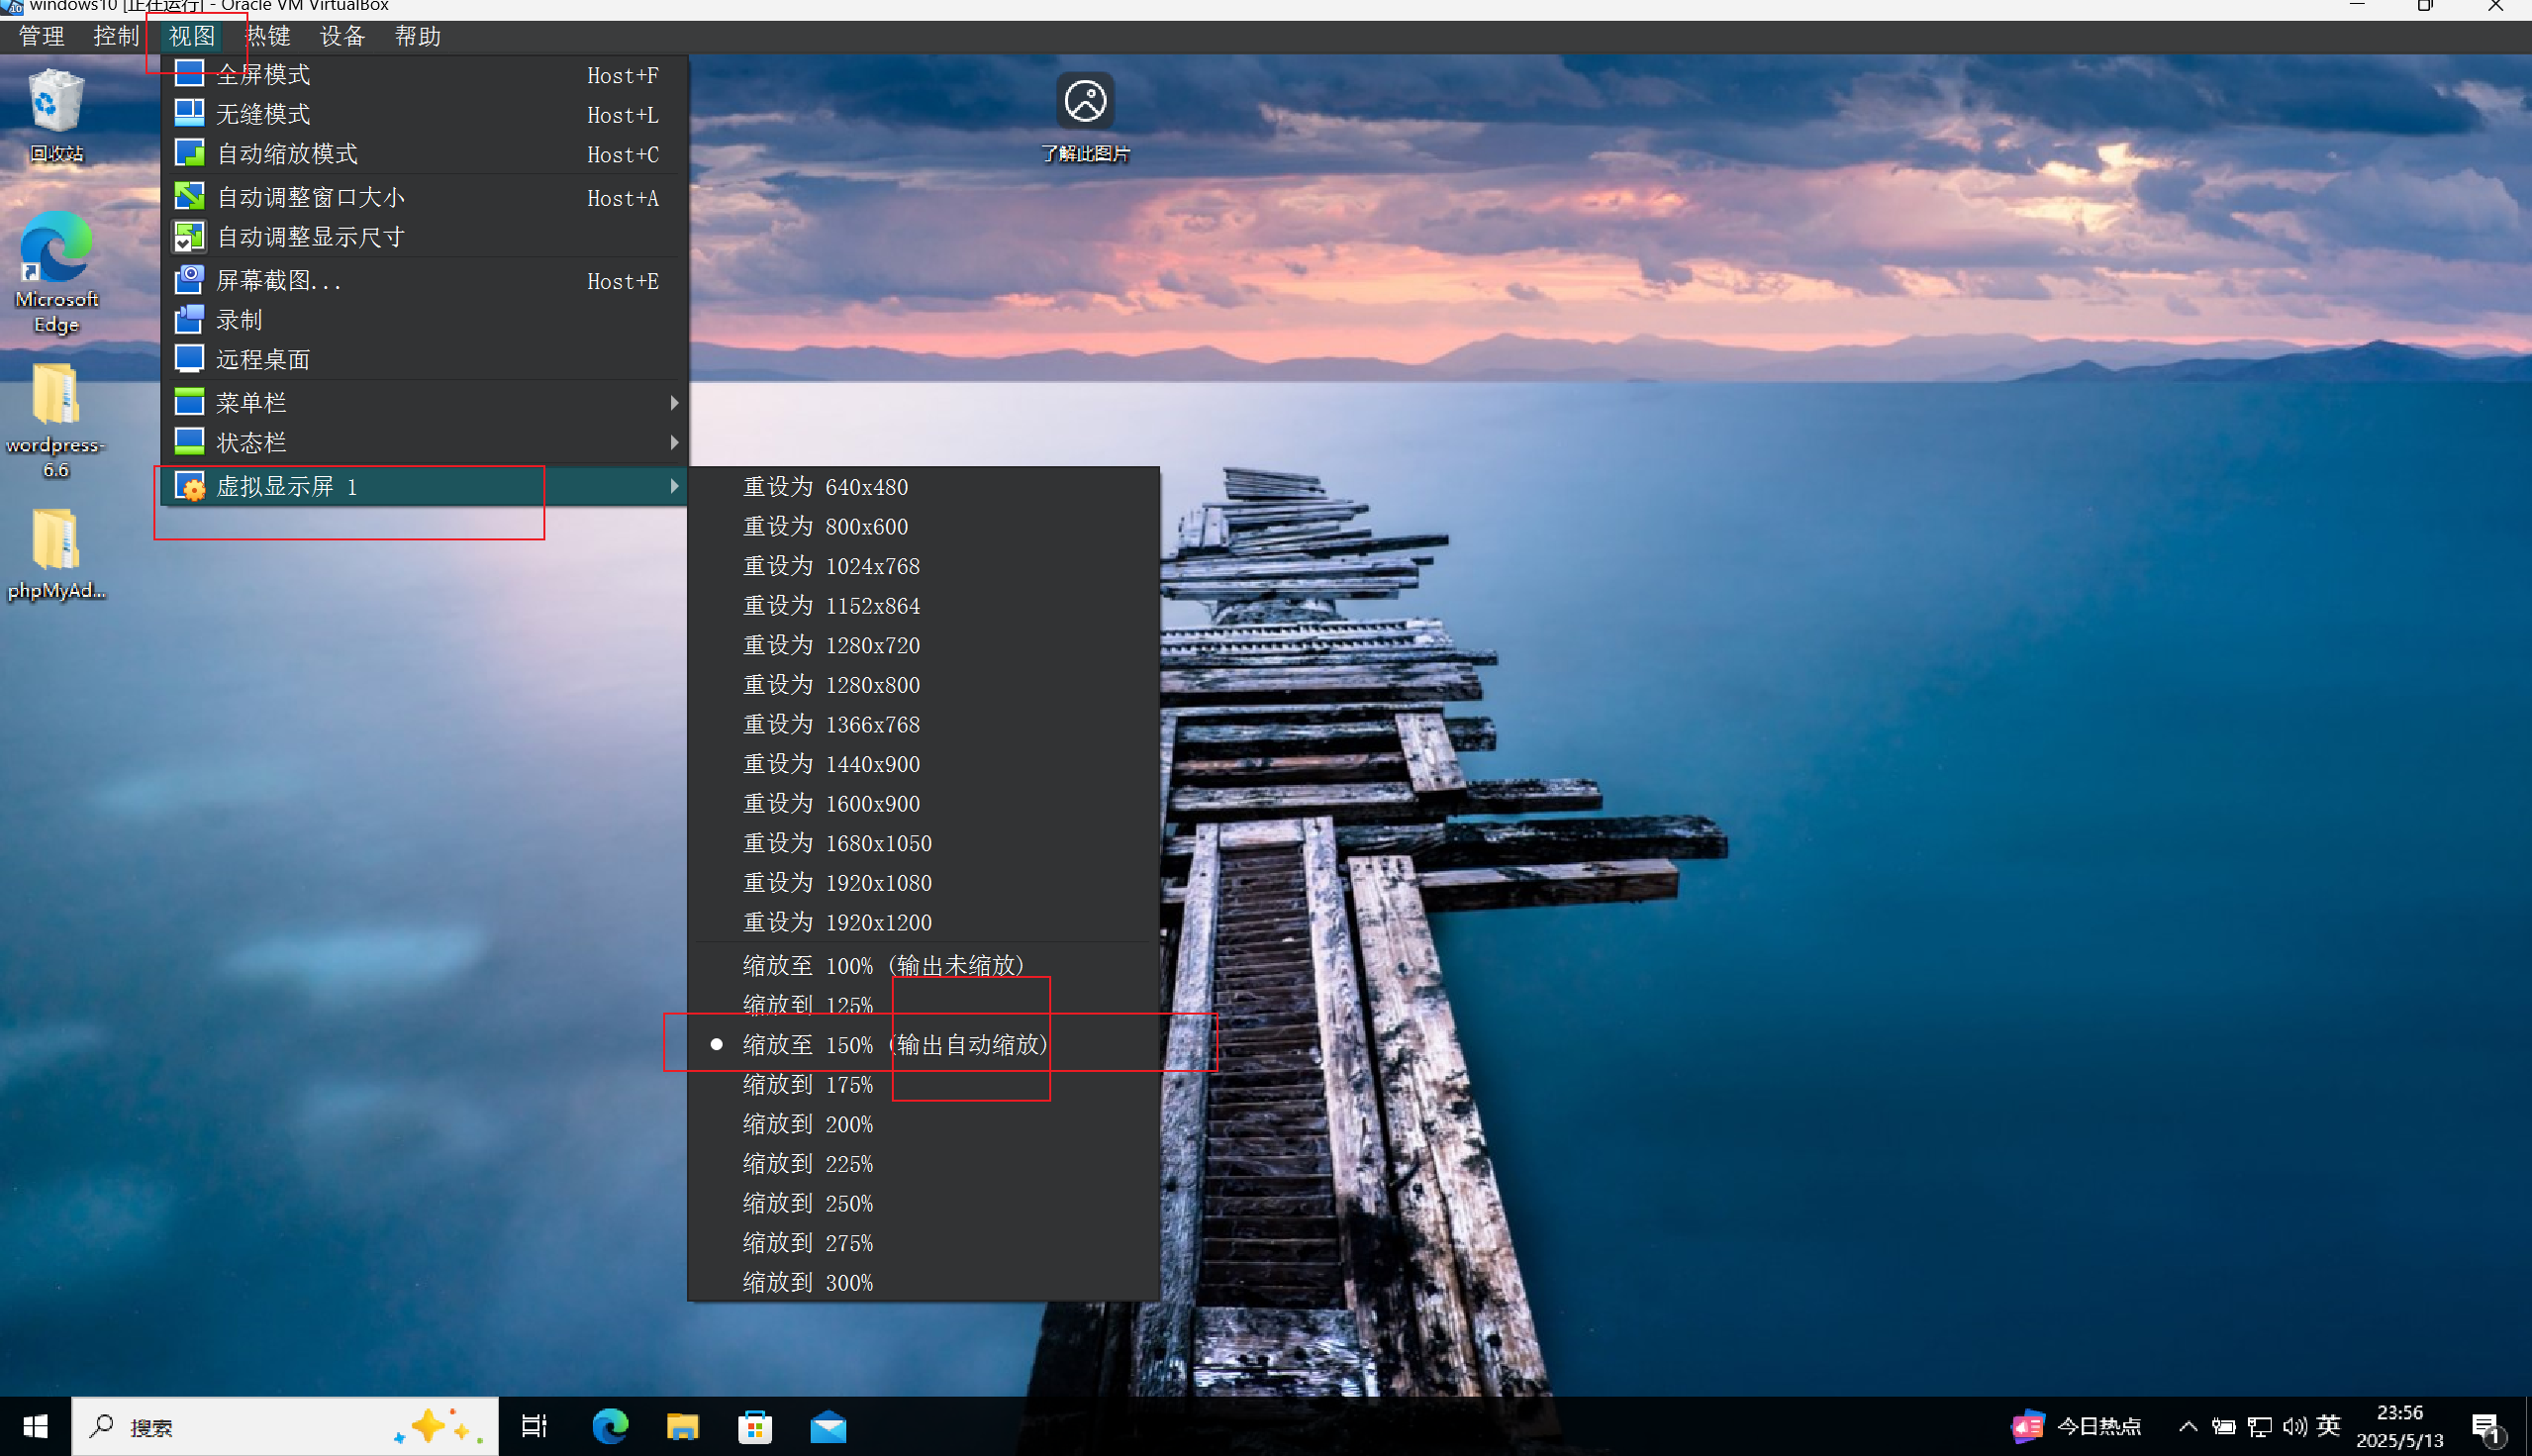Expand the Virtual Screen 1 (虚拟显示屏 1) submenu arrow
2532x1456 pixels.
point(674,486)
